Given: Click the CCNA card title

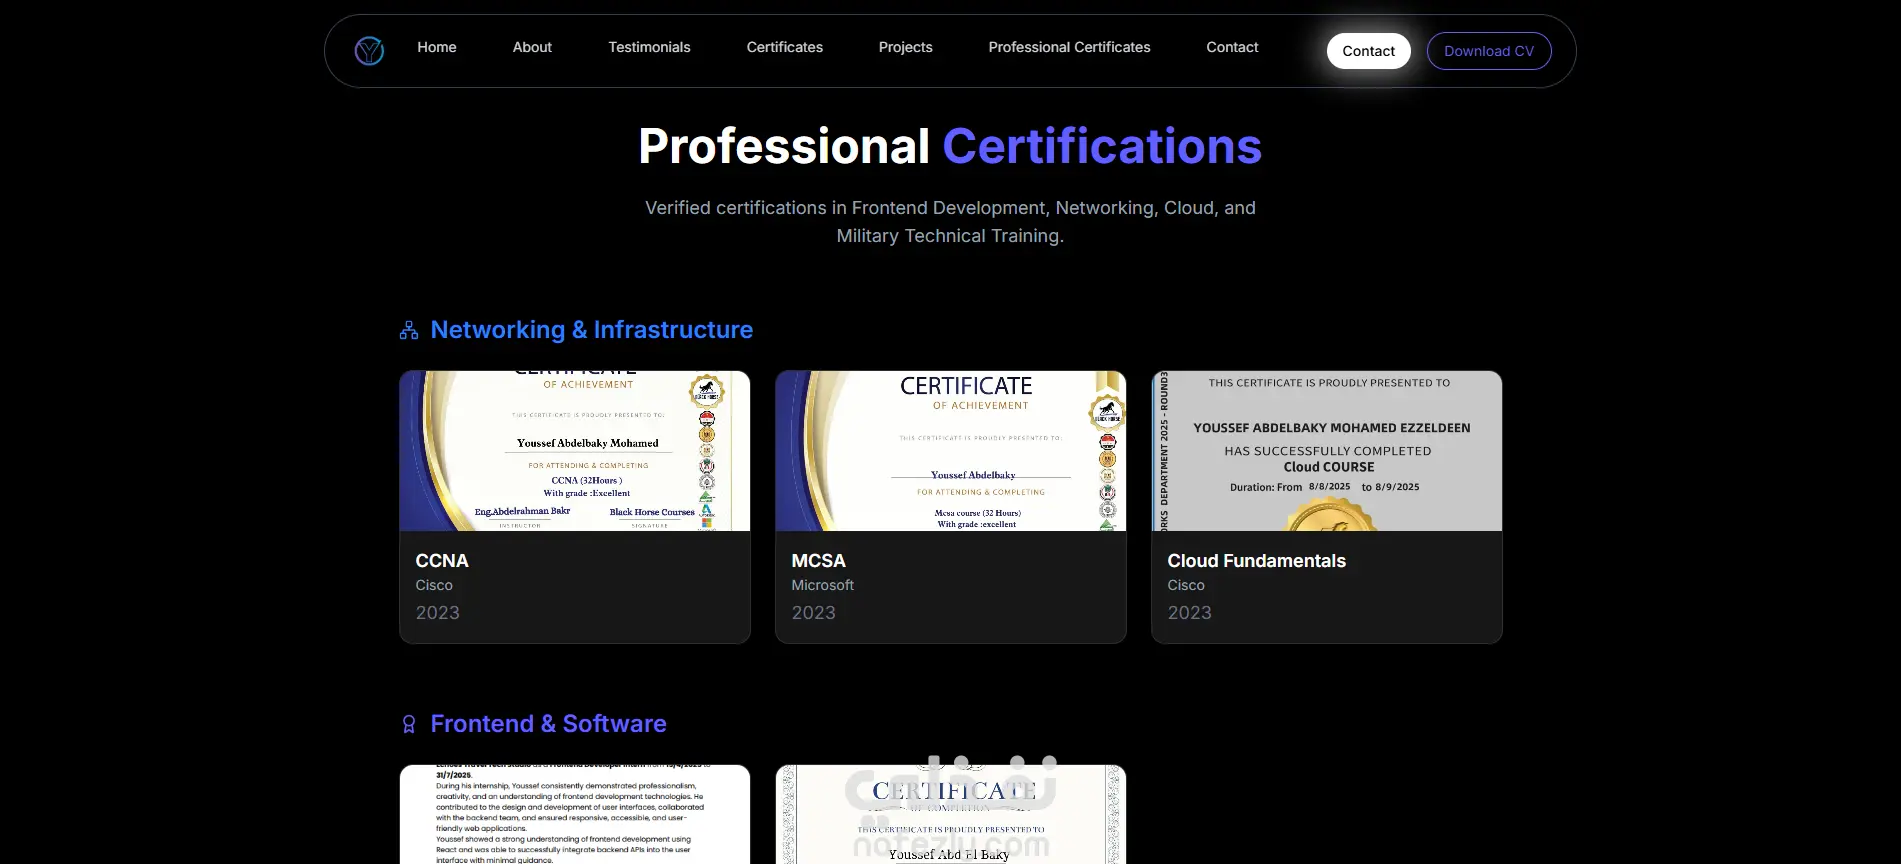Looking at the screenshot, I should 442,561.
